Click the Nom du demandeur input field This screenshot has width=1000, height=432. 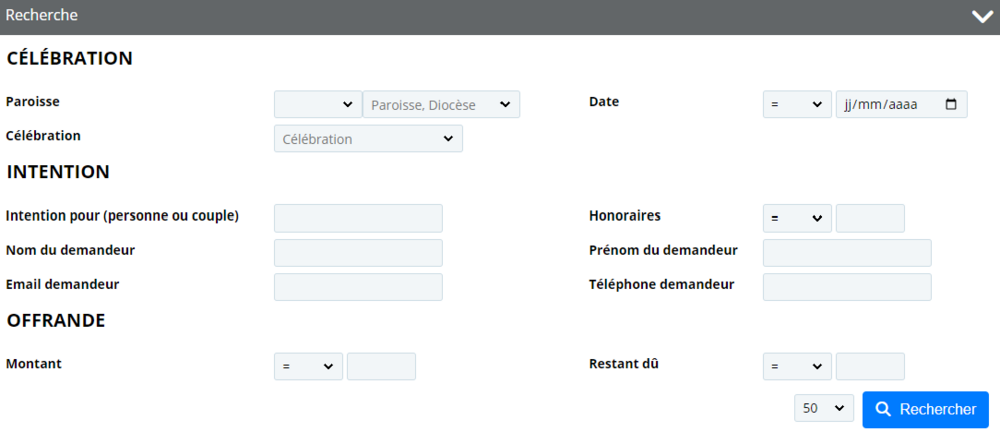(x=358, y=253)
